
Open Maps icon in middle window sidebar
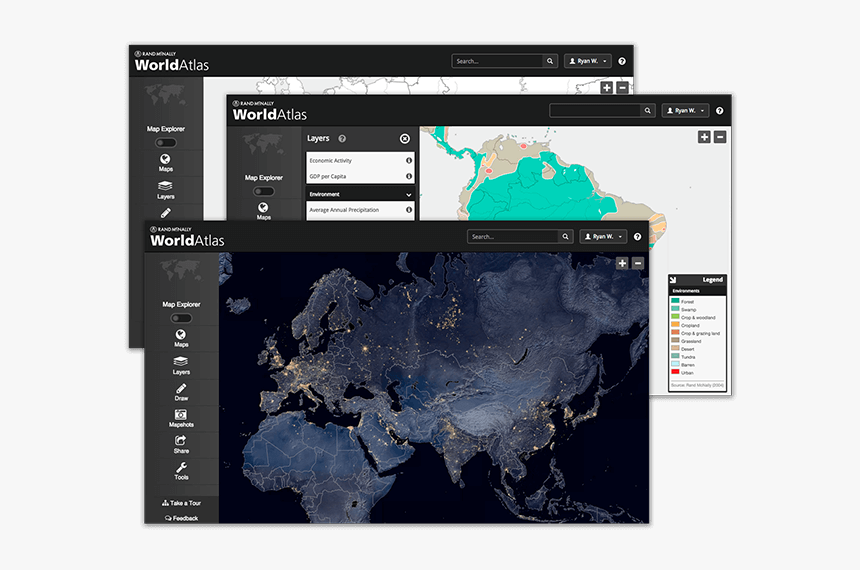pos(263,211)
